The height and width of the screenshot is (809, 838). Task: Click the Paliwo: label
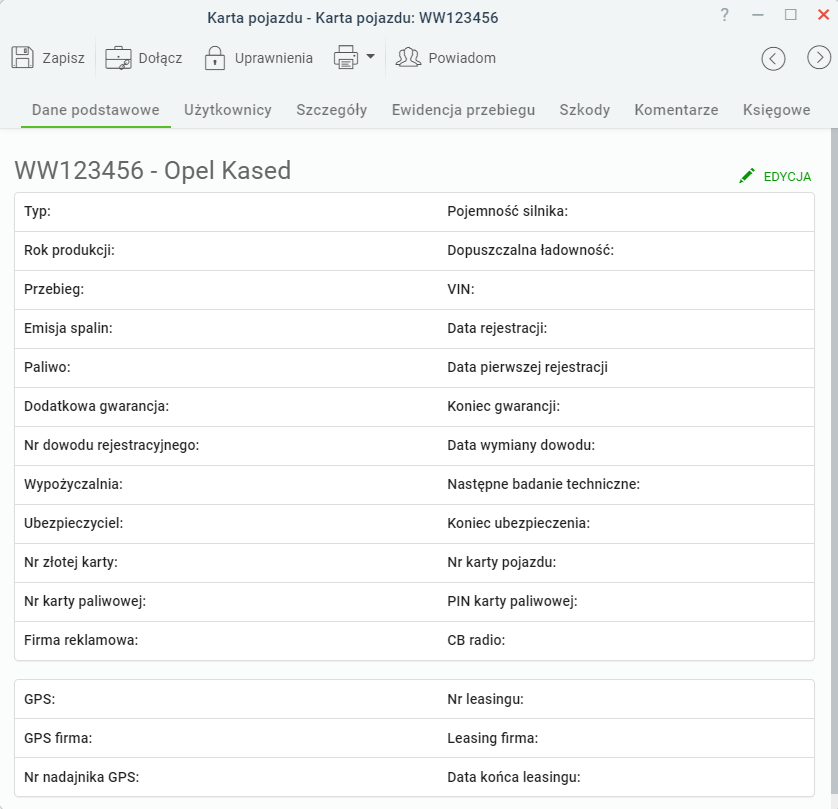pyautogui.click(x=47, y=367)
